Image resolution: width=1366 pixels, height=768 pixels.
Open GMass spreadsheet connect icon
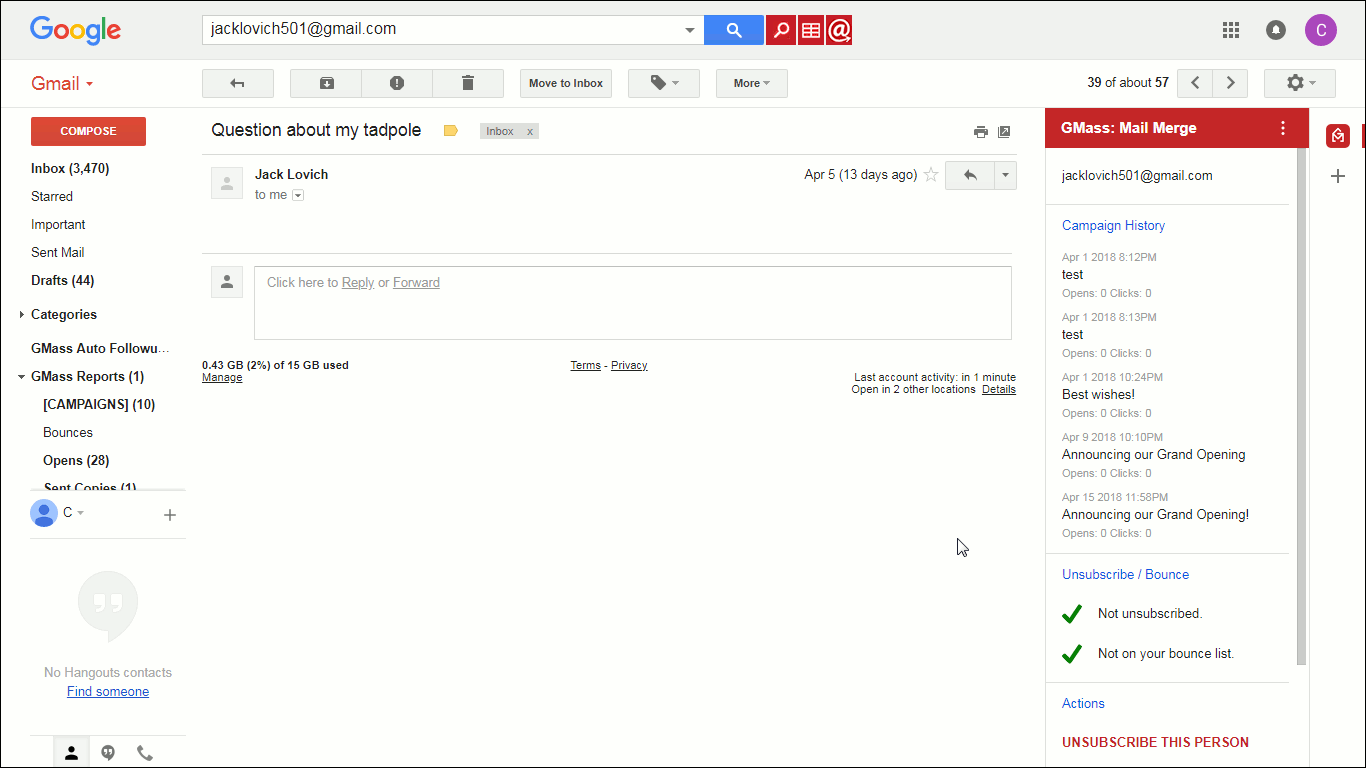point(810,30)
